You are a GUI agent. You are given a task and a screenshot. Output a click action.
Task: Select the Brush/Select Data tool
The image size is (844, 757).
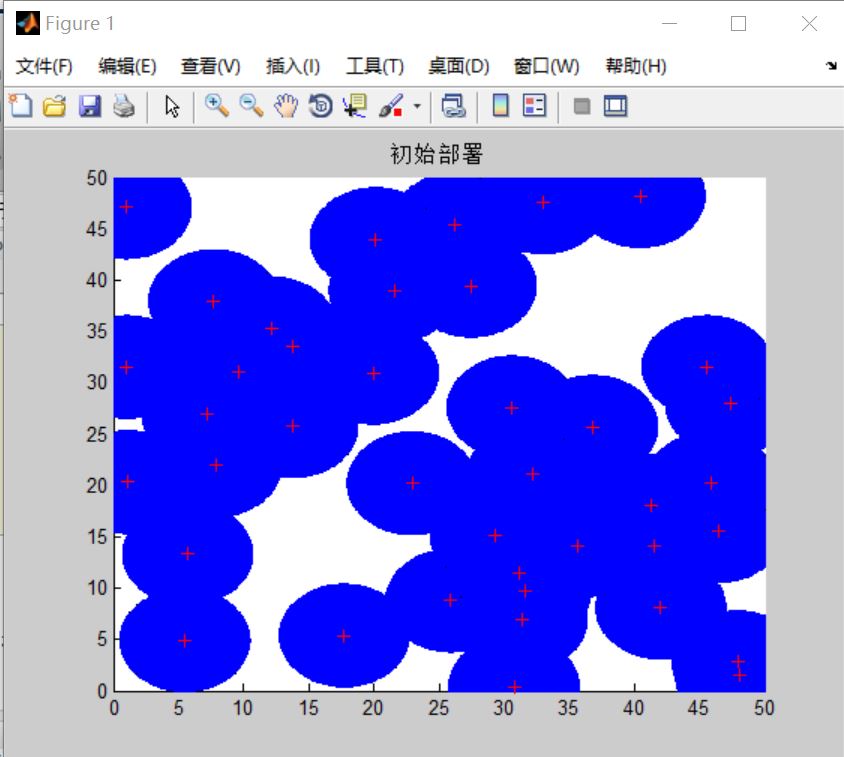(x=391, y=106)
